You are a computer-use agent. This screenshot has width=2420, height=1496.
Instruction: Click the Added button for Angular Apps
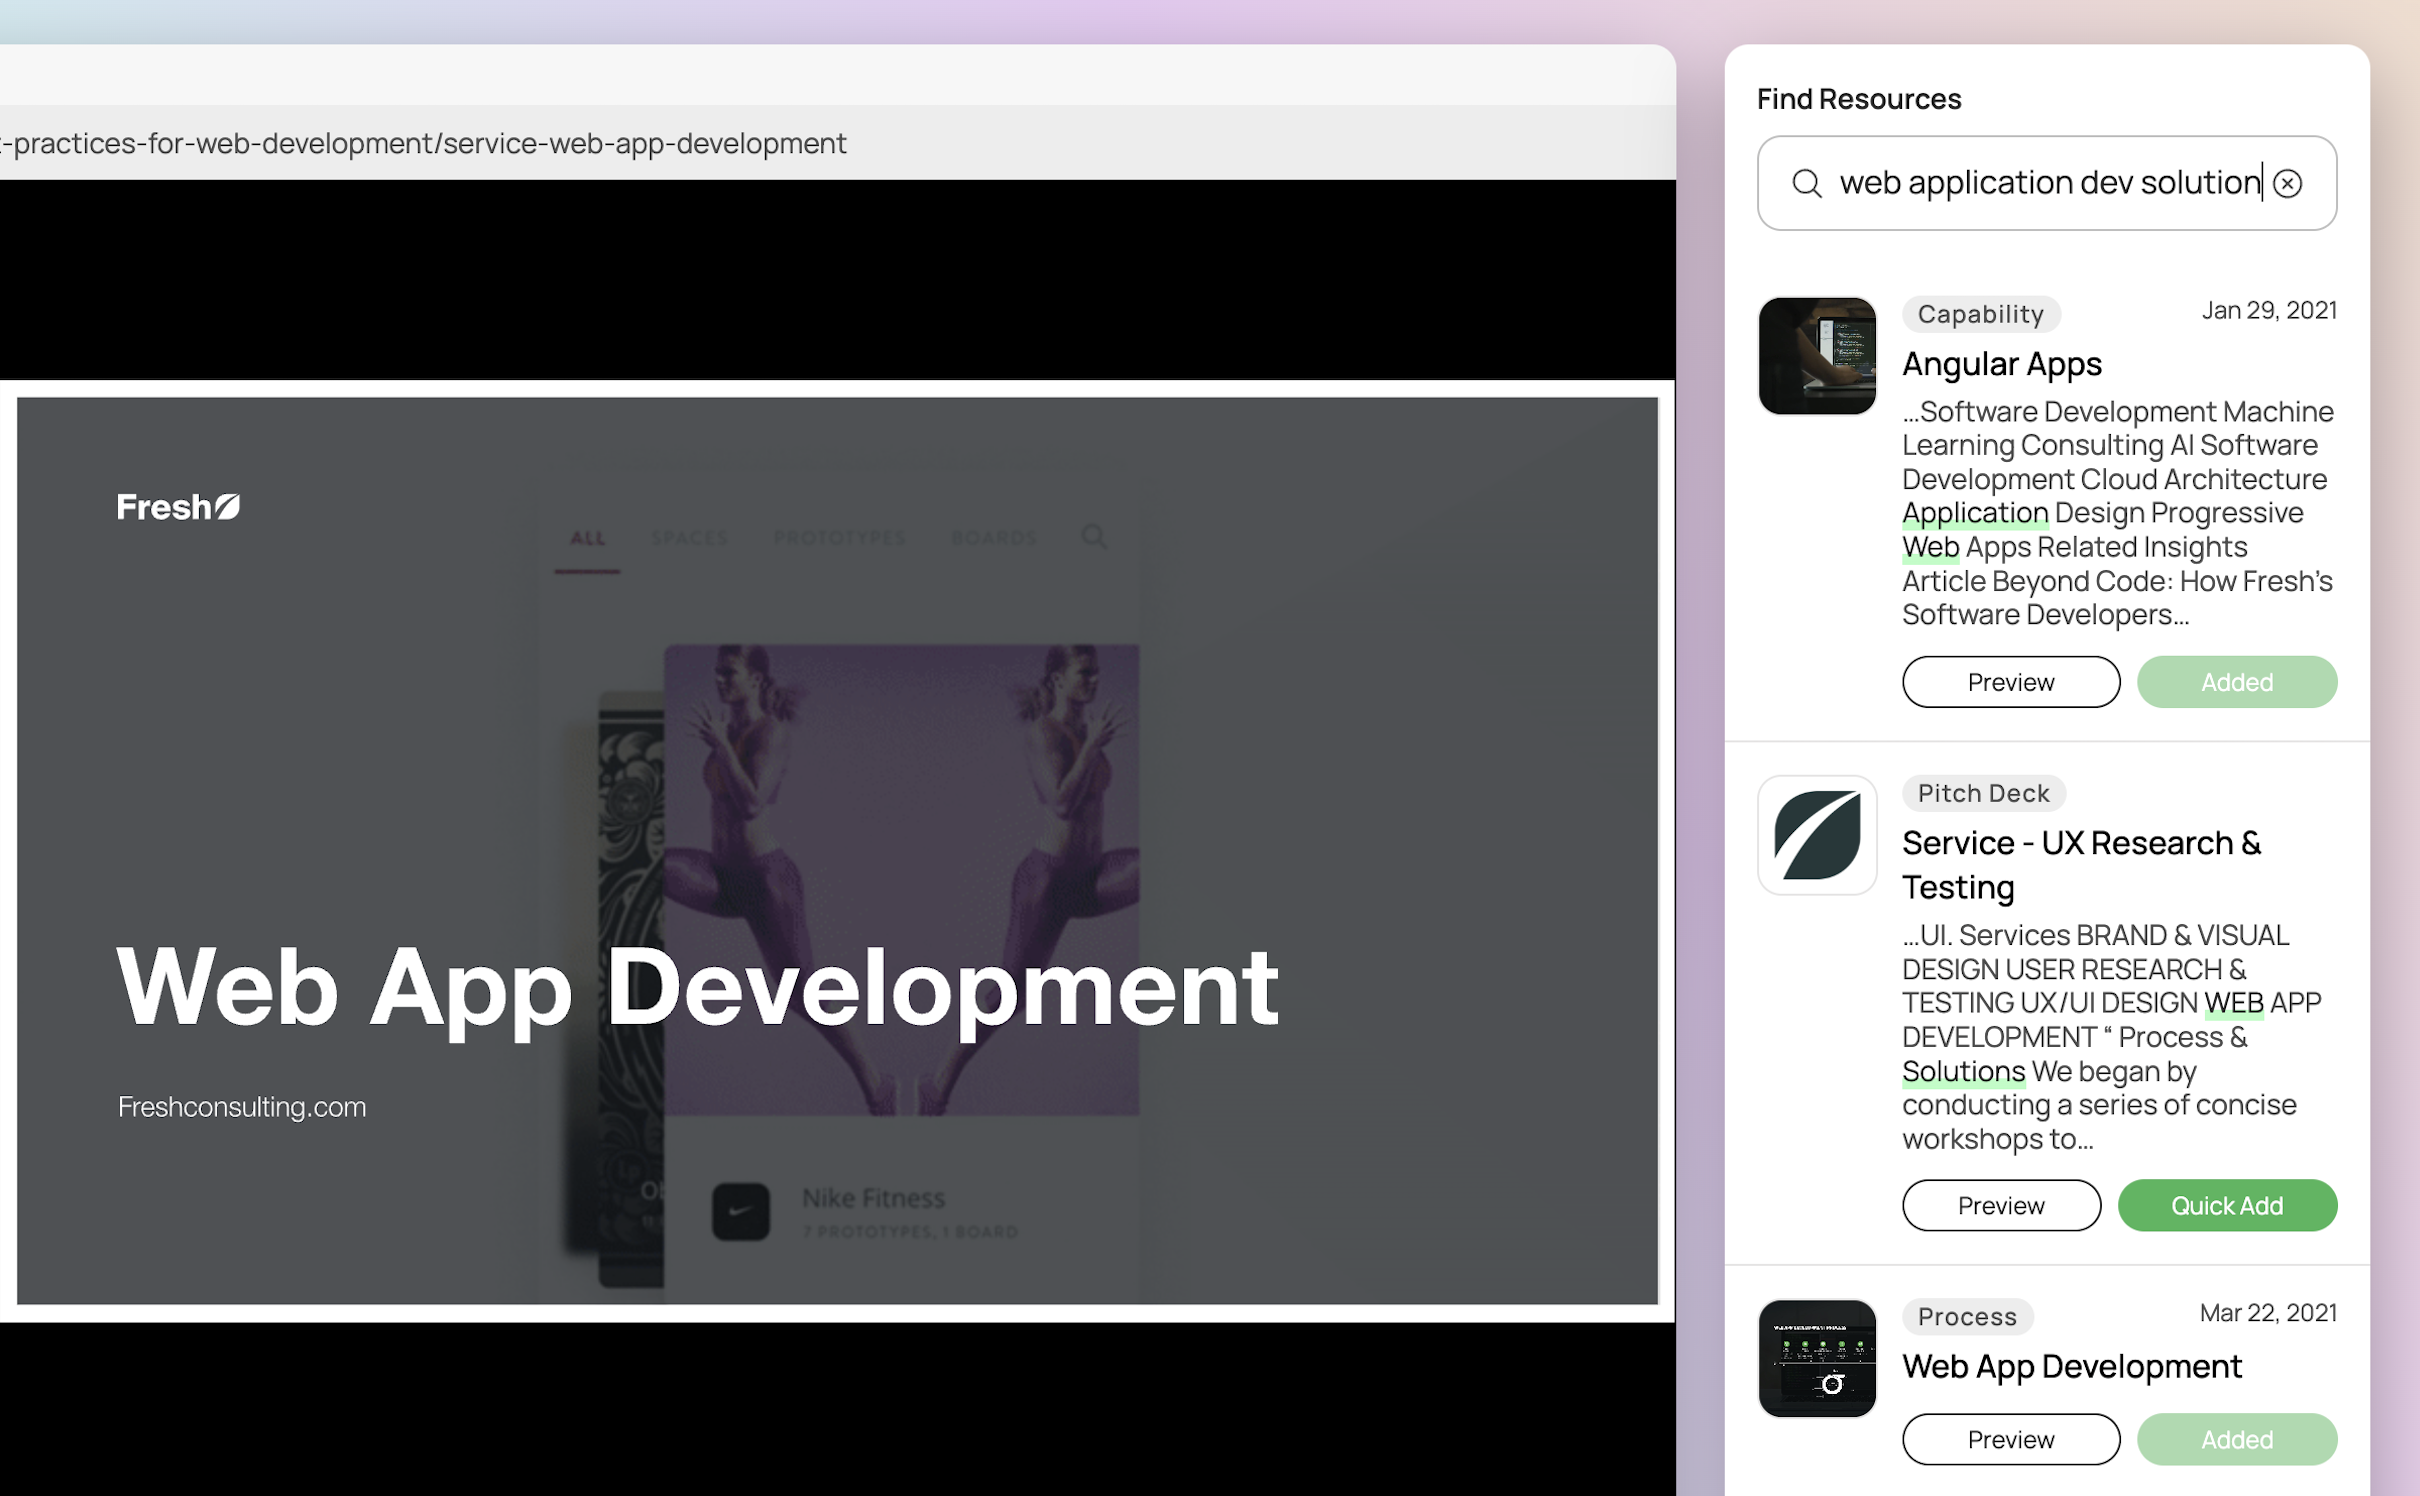click(x=2236, y=682)
